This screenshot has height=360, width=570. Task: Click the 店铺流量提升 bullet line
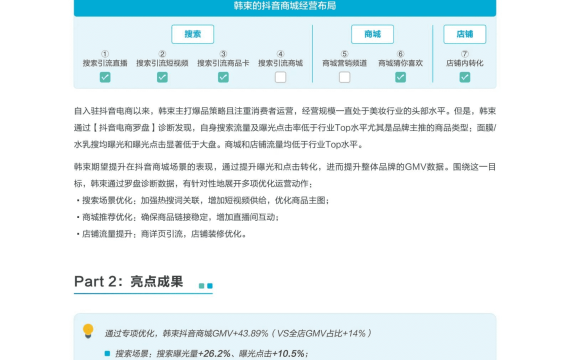click(x=162, y=234)
